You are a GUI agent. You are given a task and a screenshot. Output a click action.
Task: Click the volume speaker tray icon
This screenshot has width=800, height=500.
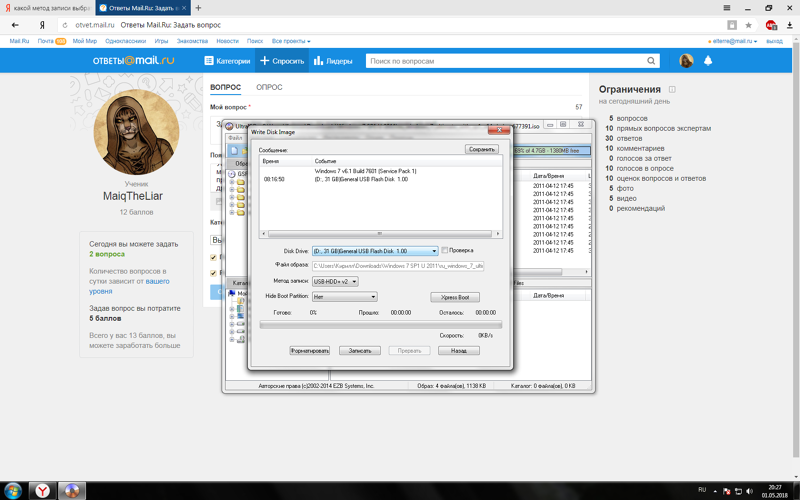tap(749, 491)
